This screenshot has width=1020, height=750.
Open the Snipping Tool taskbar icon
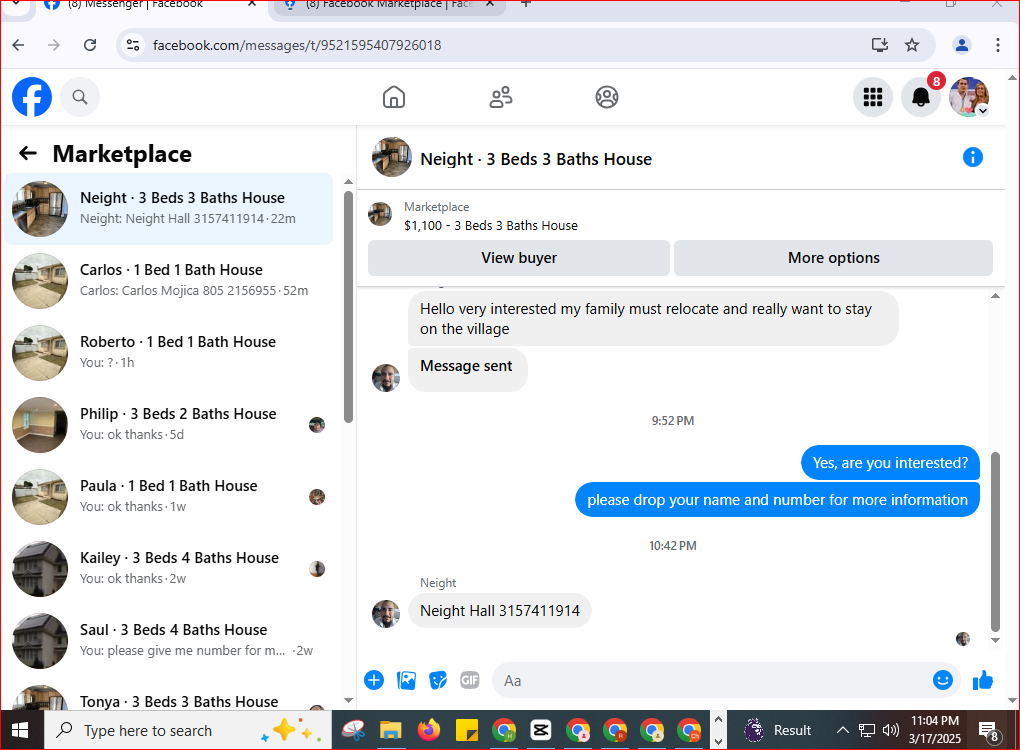coord(353,730)
